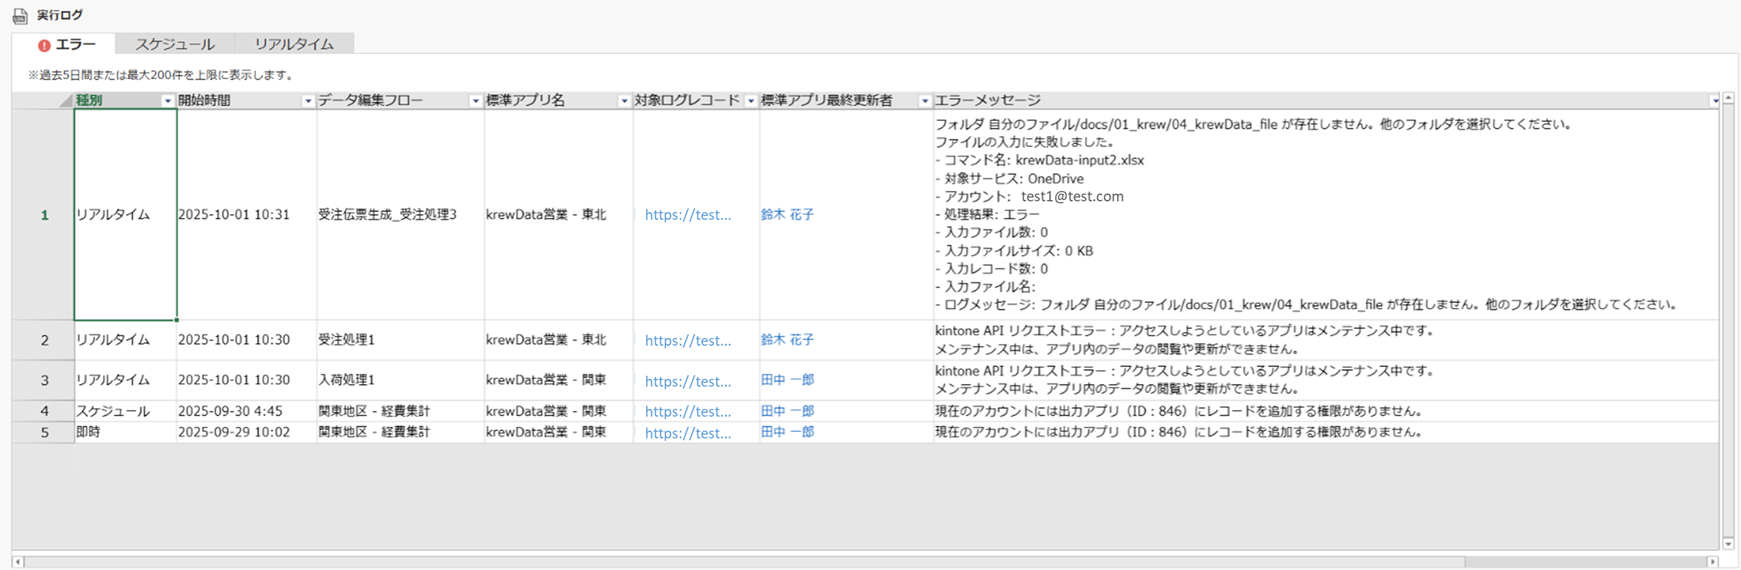The width and height of the screenshot is (1741, 570).
Task: Click the vertical scrollbar down arrow
Action: (x=1728, y=544)
